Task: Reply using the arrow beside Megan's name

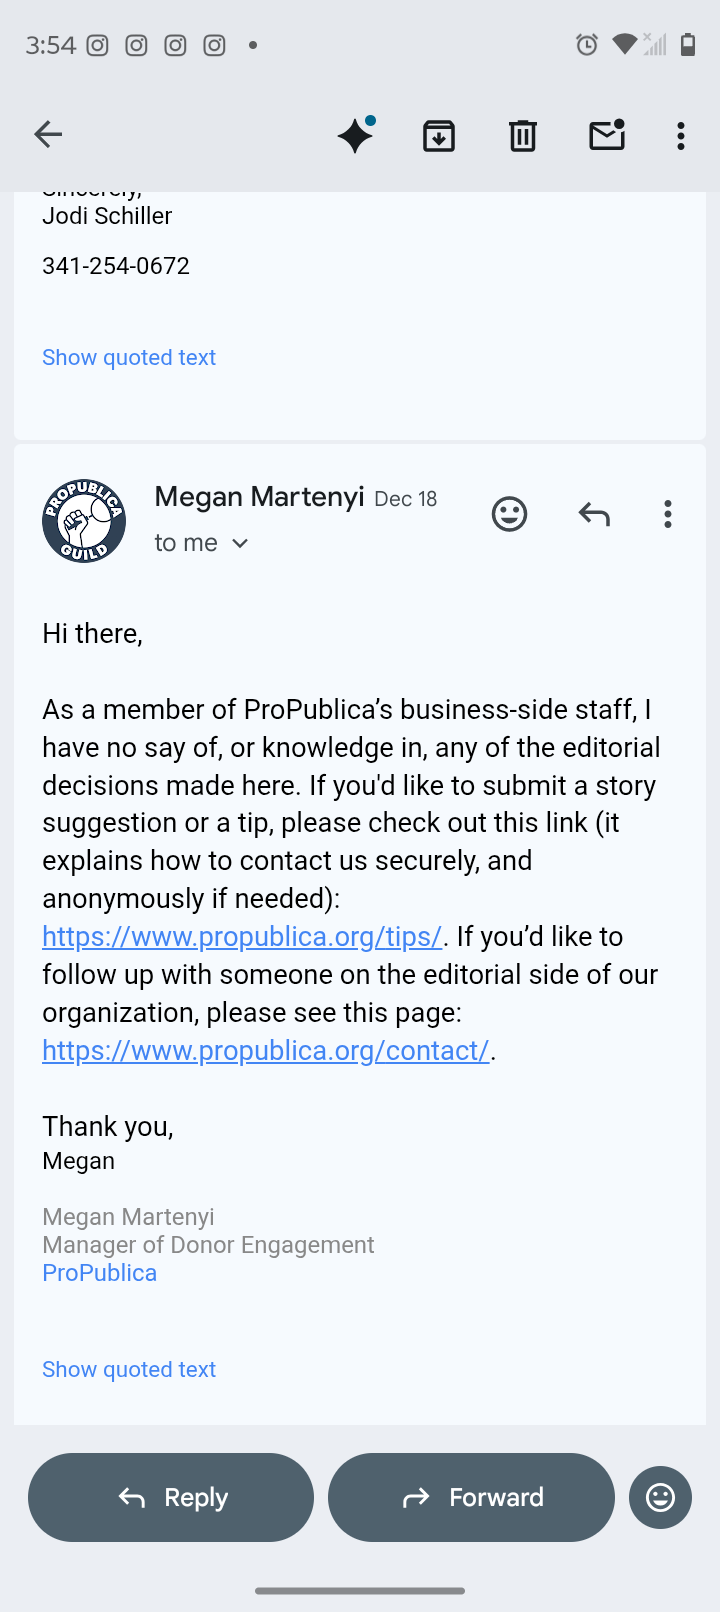Action: point(594,514)
